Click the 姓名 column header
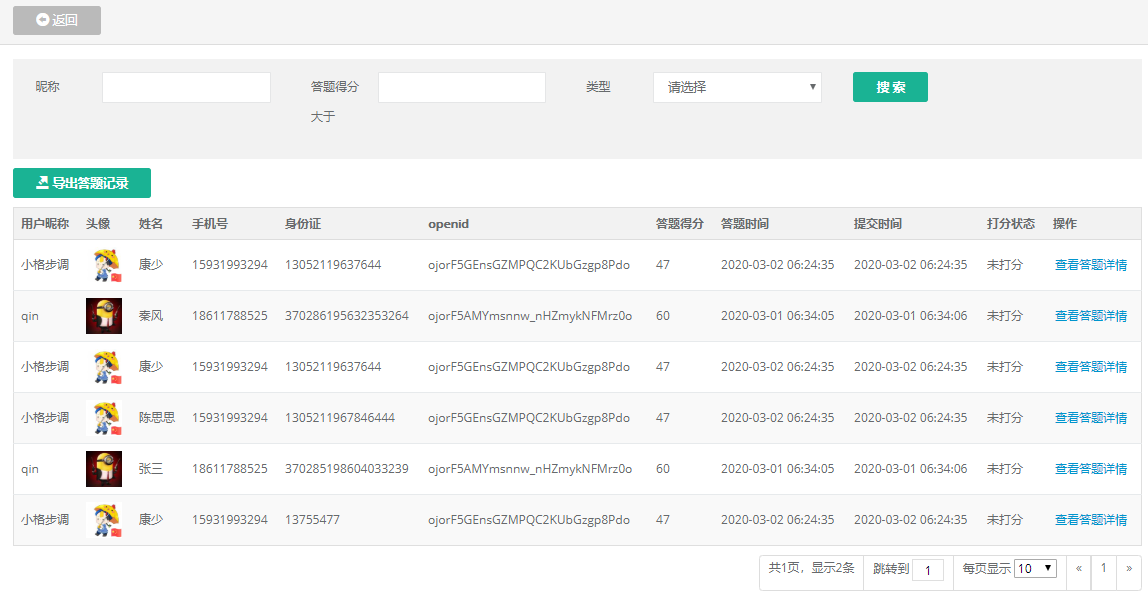 coord(151,223)
